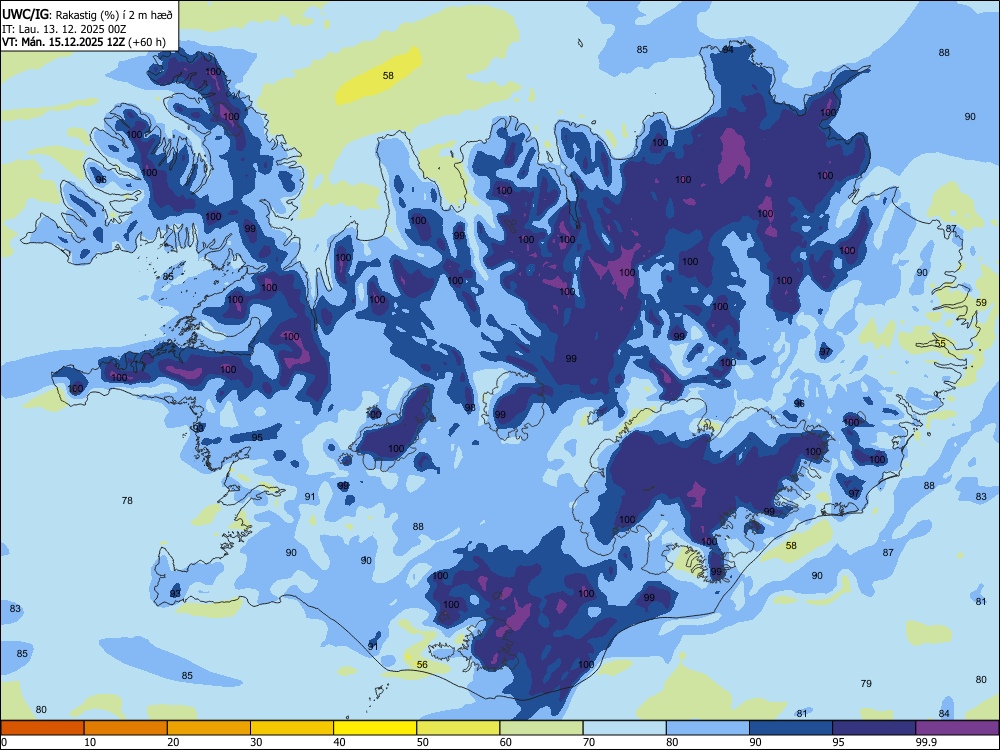
Task: Click the pale green 60–70 legend swatch
Action: pos(541,728)
